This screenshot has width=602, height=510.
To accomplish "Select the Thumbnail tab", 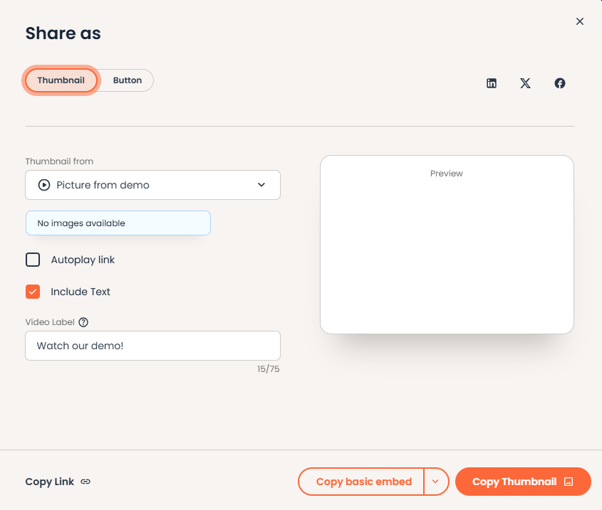I will (x=61, y=80).
